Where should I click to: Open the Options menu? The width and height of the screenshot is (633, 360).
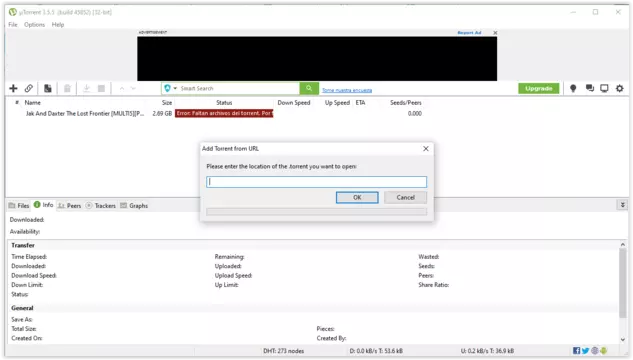[34, 25]
